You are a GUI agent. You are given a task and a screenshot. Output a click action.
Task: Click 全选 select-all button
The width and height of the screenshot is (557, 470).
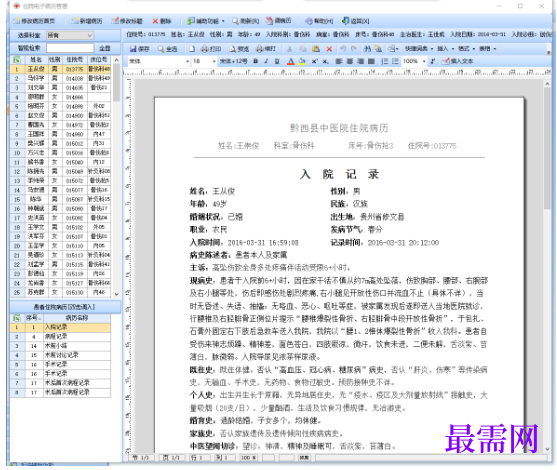[167, 49]
